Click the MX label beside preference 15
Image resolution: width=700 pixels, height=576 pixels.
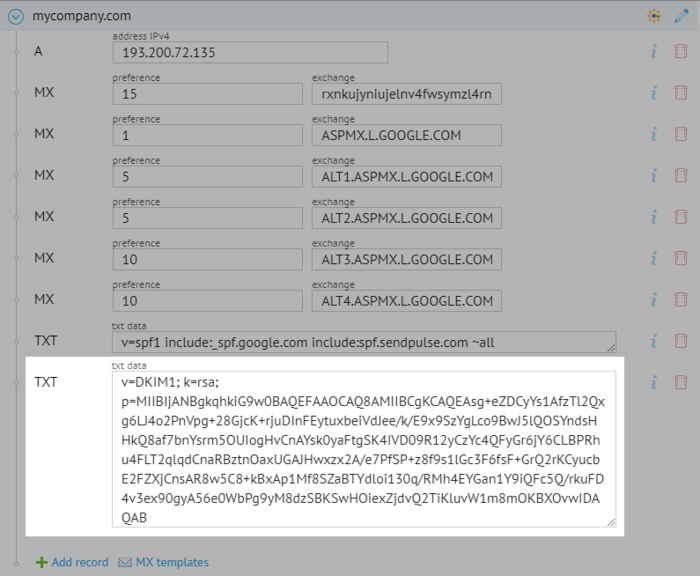tap(44, 93)
